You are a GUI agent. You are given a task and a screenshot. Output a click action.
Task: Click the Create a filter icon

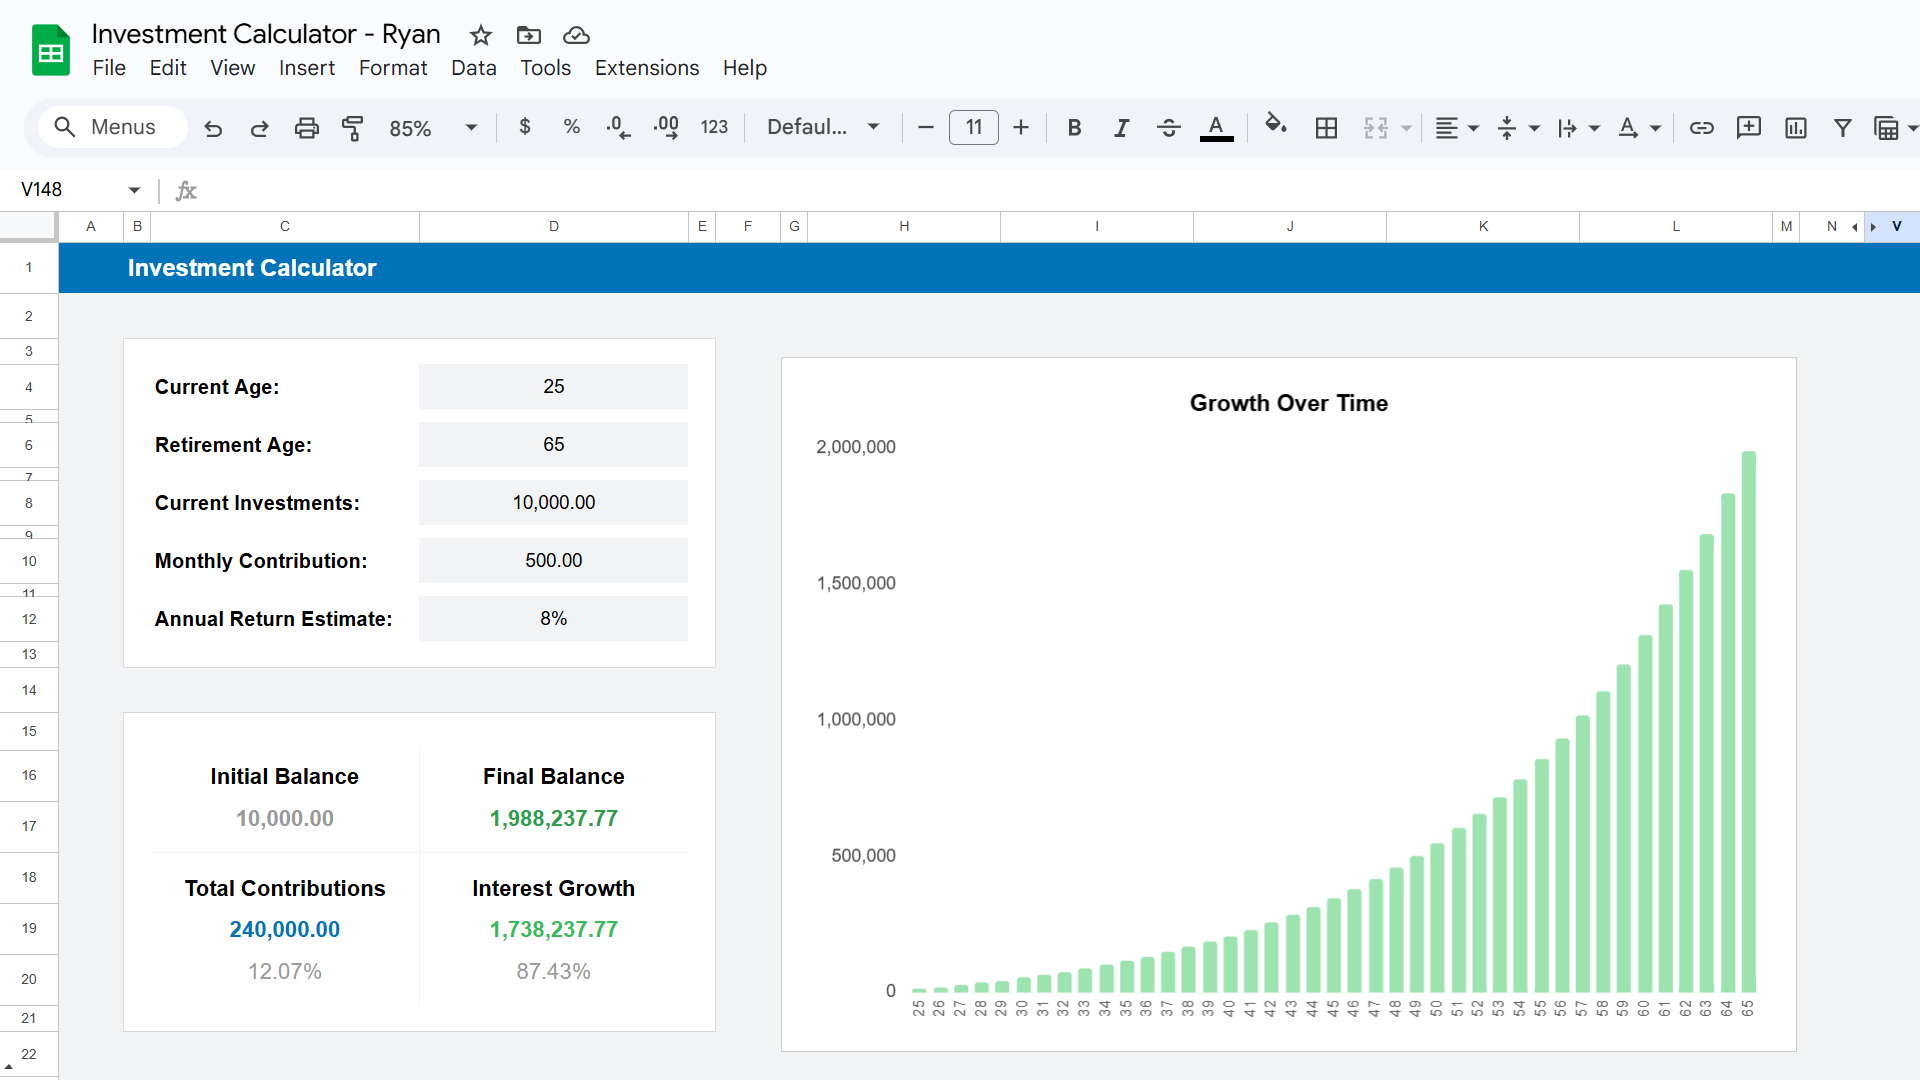click(1842, 128)
